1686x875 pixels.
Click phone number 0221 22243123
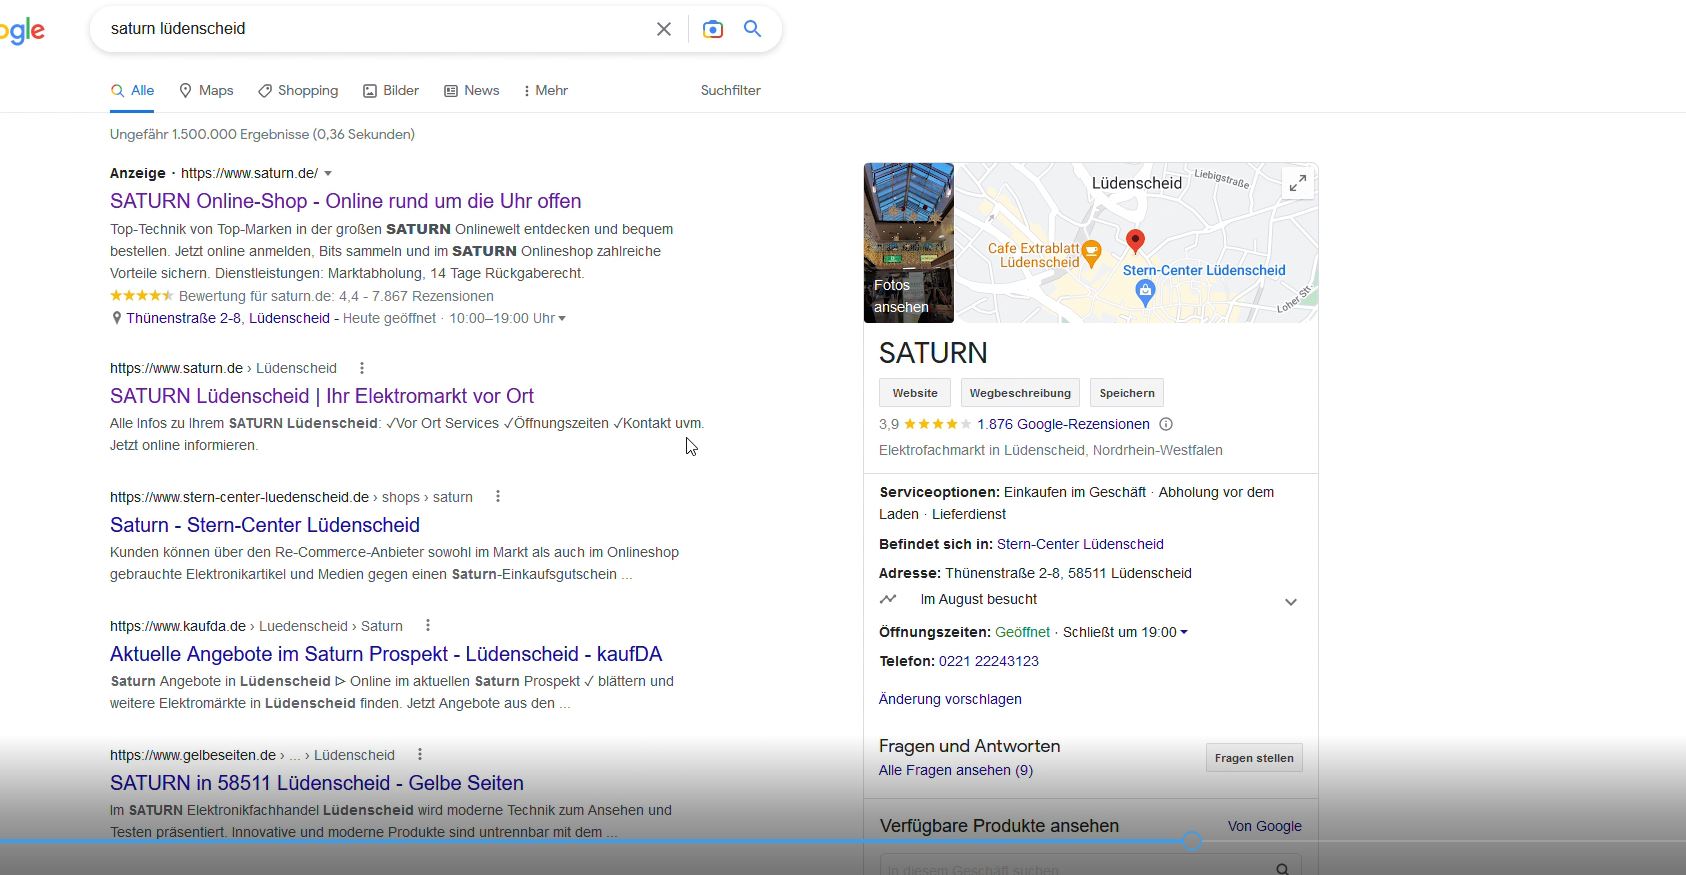[x=989, y=661]
